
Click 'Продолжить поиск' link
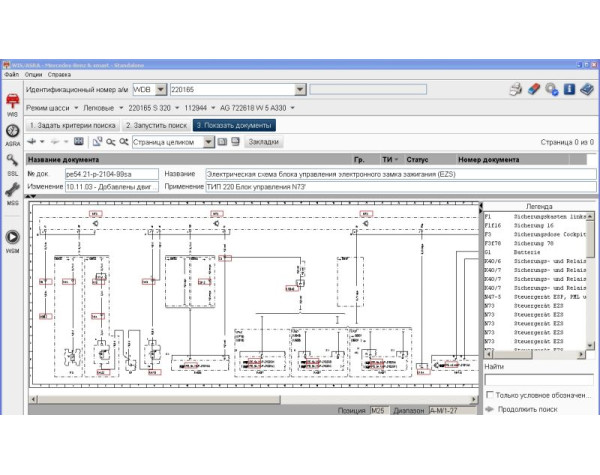[526, 408]
